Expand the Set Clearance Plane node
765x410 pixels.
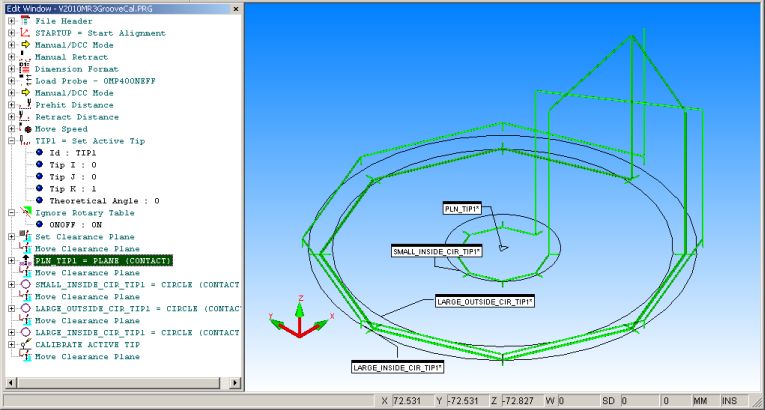click(x=11, y=237)
